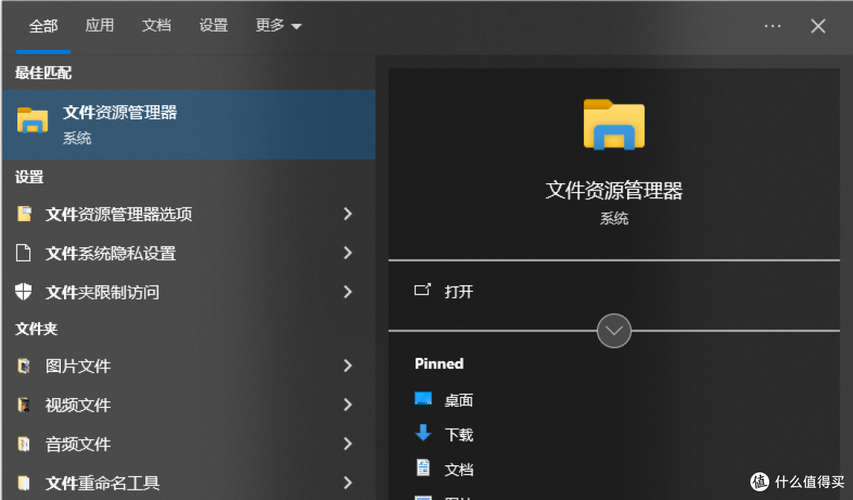The height and width of the screenshot is (500, 853).
Task: Expand the arrow beside 文件系统隐私设置
Action: tap(348, 253)
